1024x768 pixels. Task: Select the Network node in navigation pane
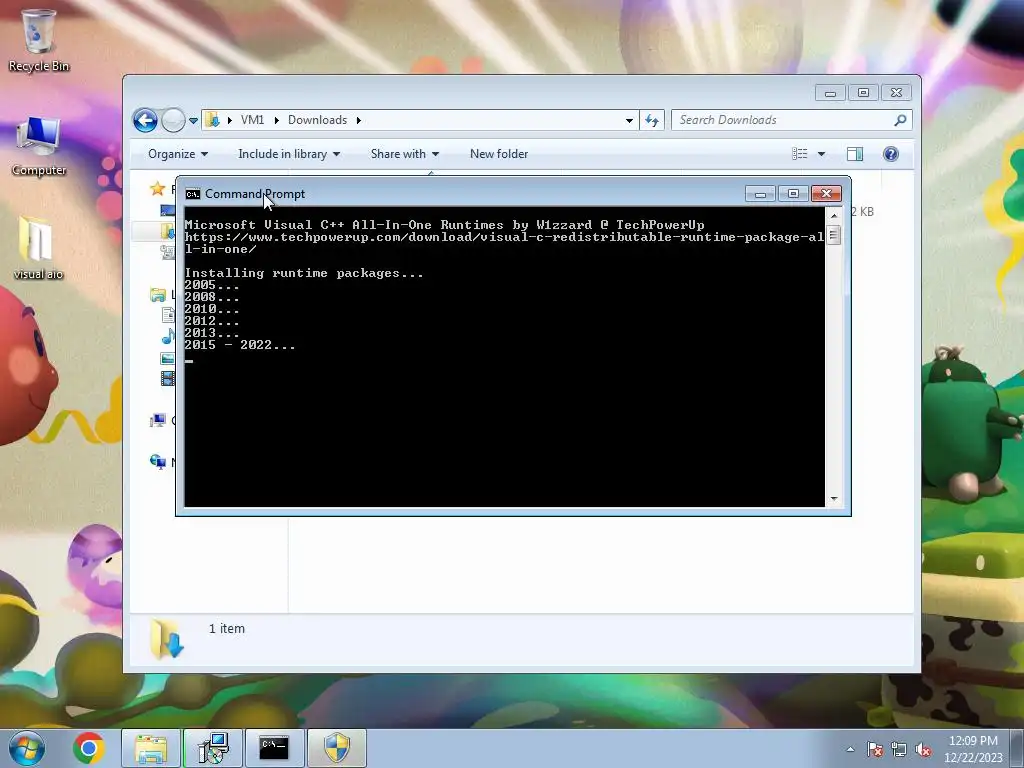click(x=157, y=462)
